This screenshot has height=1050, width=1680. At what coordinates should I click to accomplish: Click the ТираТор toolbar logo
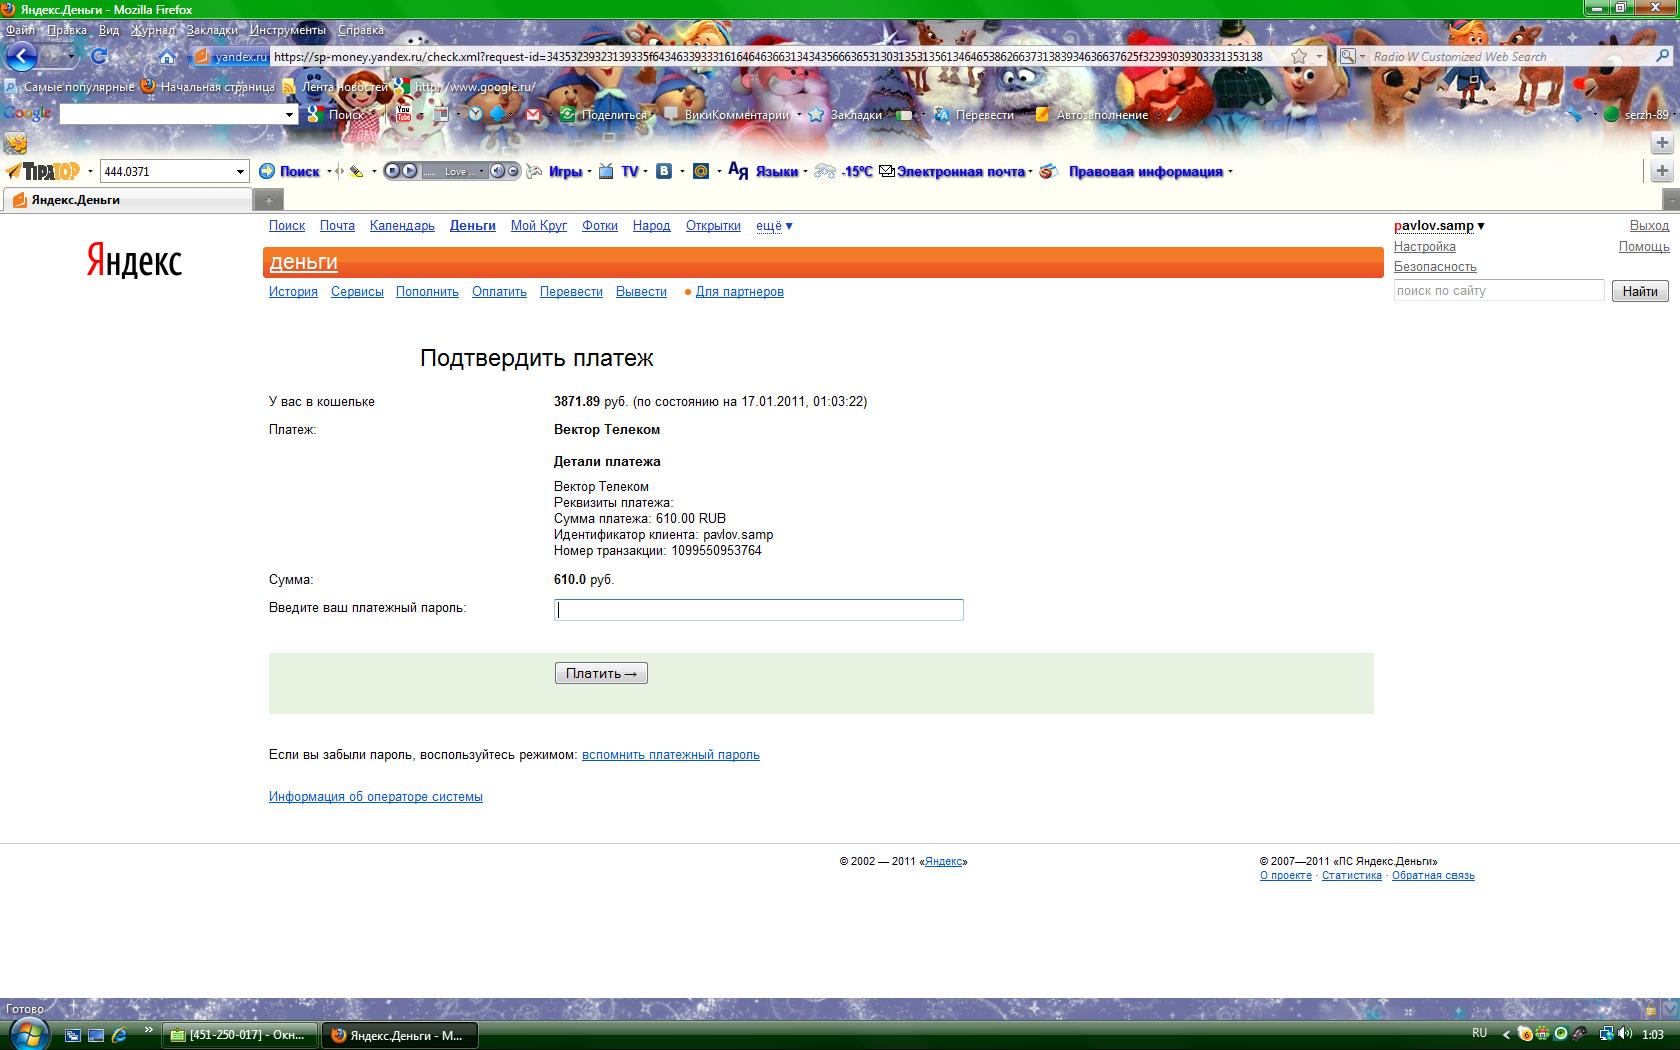44,171
